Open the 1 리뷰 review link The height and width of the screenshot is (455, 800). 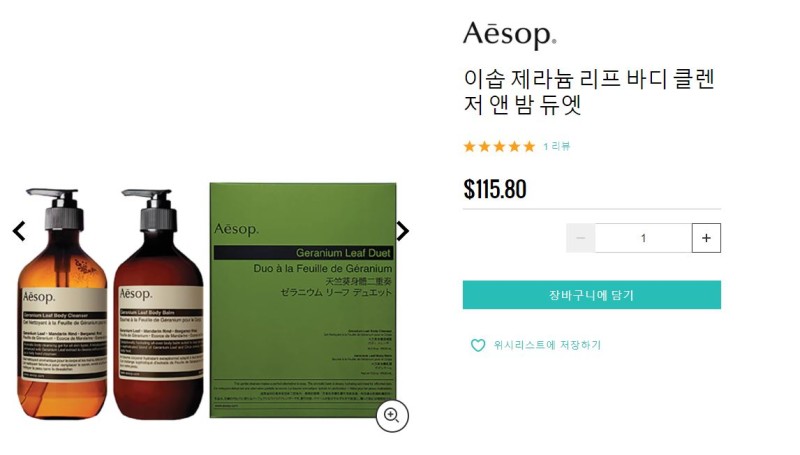(557, 147)
